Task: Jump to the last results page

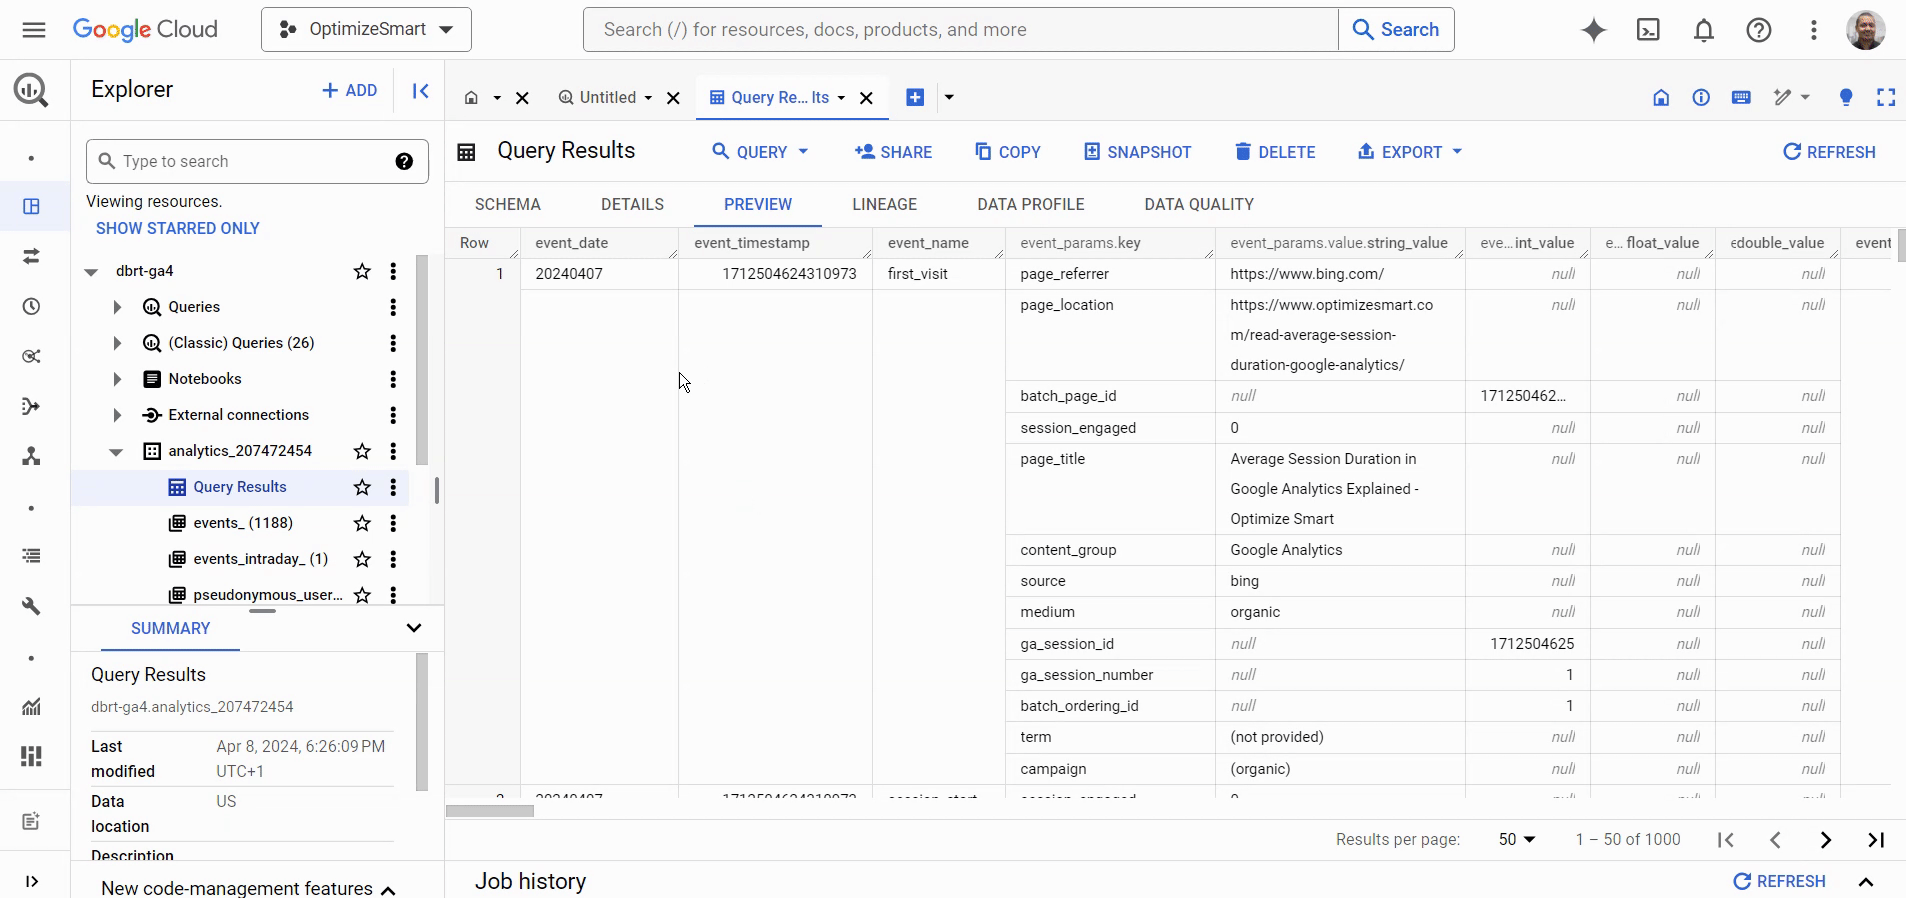Action: point(1876,840)
